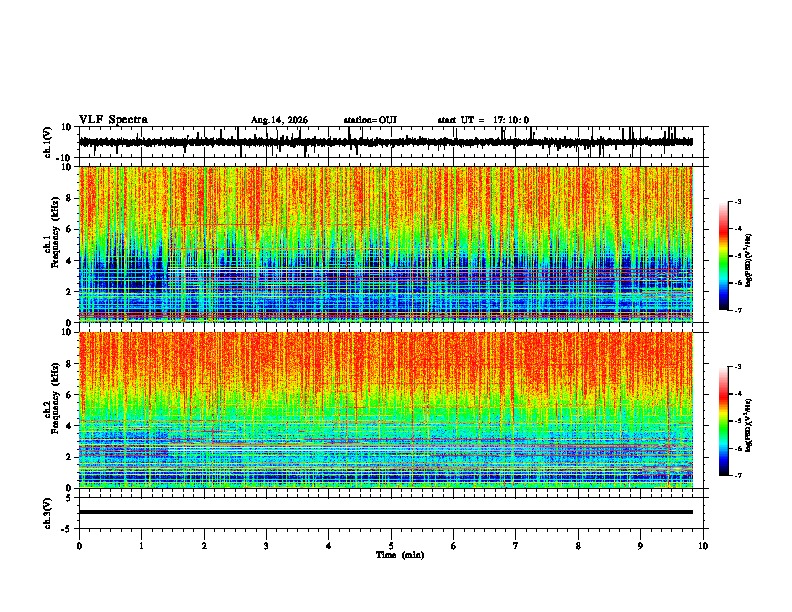Click time axis tick label "1"
This screenshot has height=612, width=792.
coord(141,546)
